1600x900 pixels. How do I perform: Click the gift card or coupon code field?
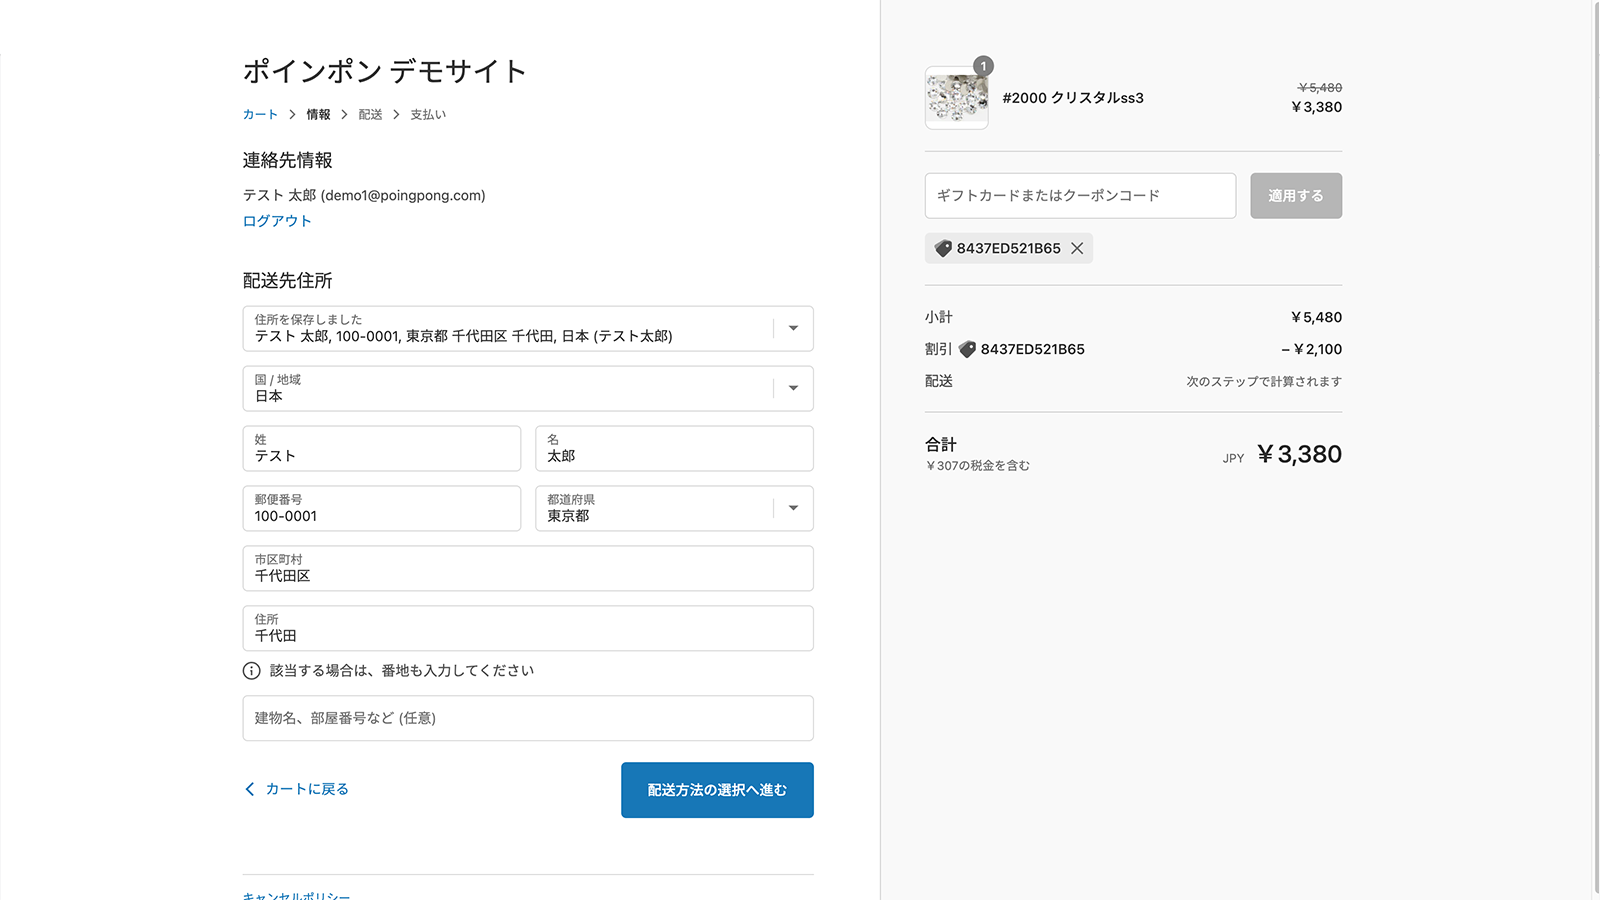point(1080,195)
